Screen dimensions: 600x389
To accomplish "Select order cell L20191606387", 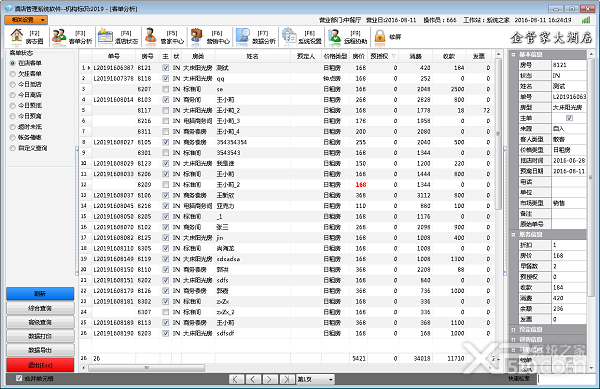I will click(x=114, y=68).
